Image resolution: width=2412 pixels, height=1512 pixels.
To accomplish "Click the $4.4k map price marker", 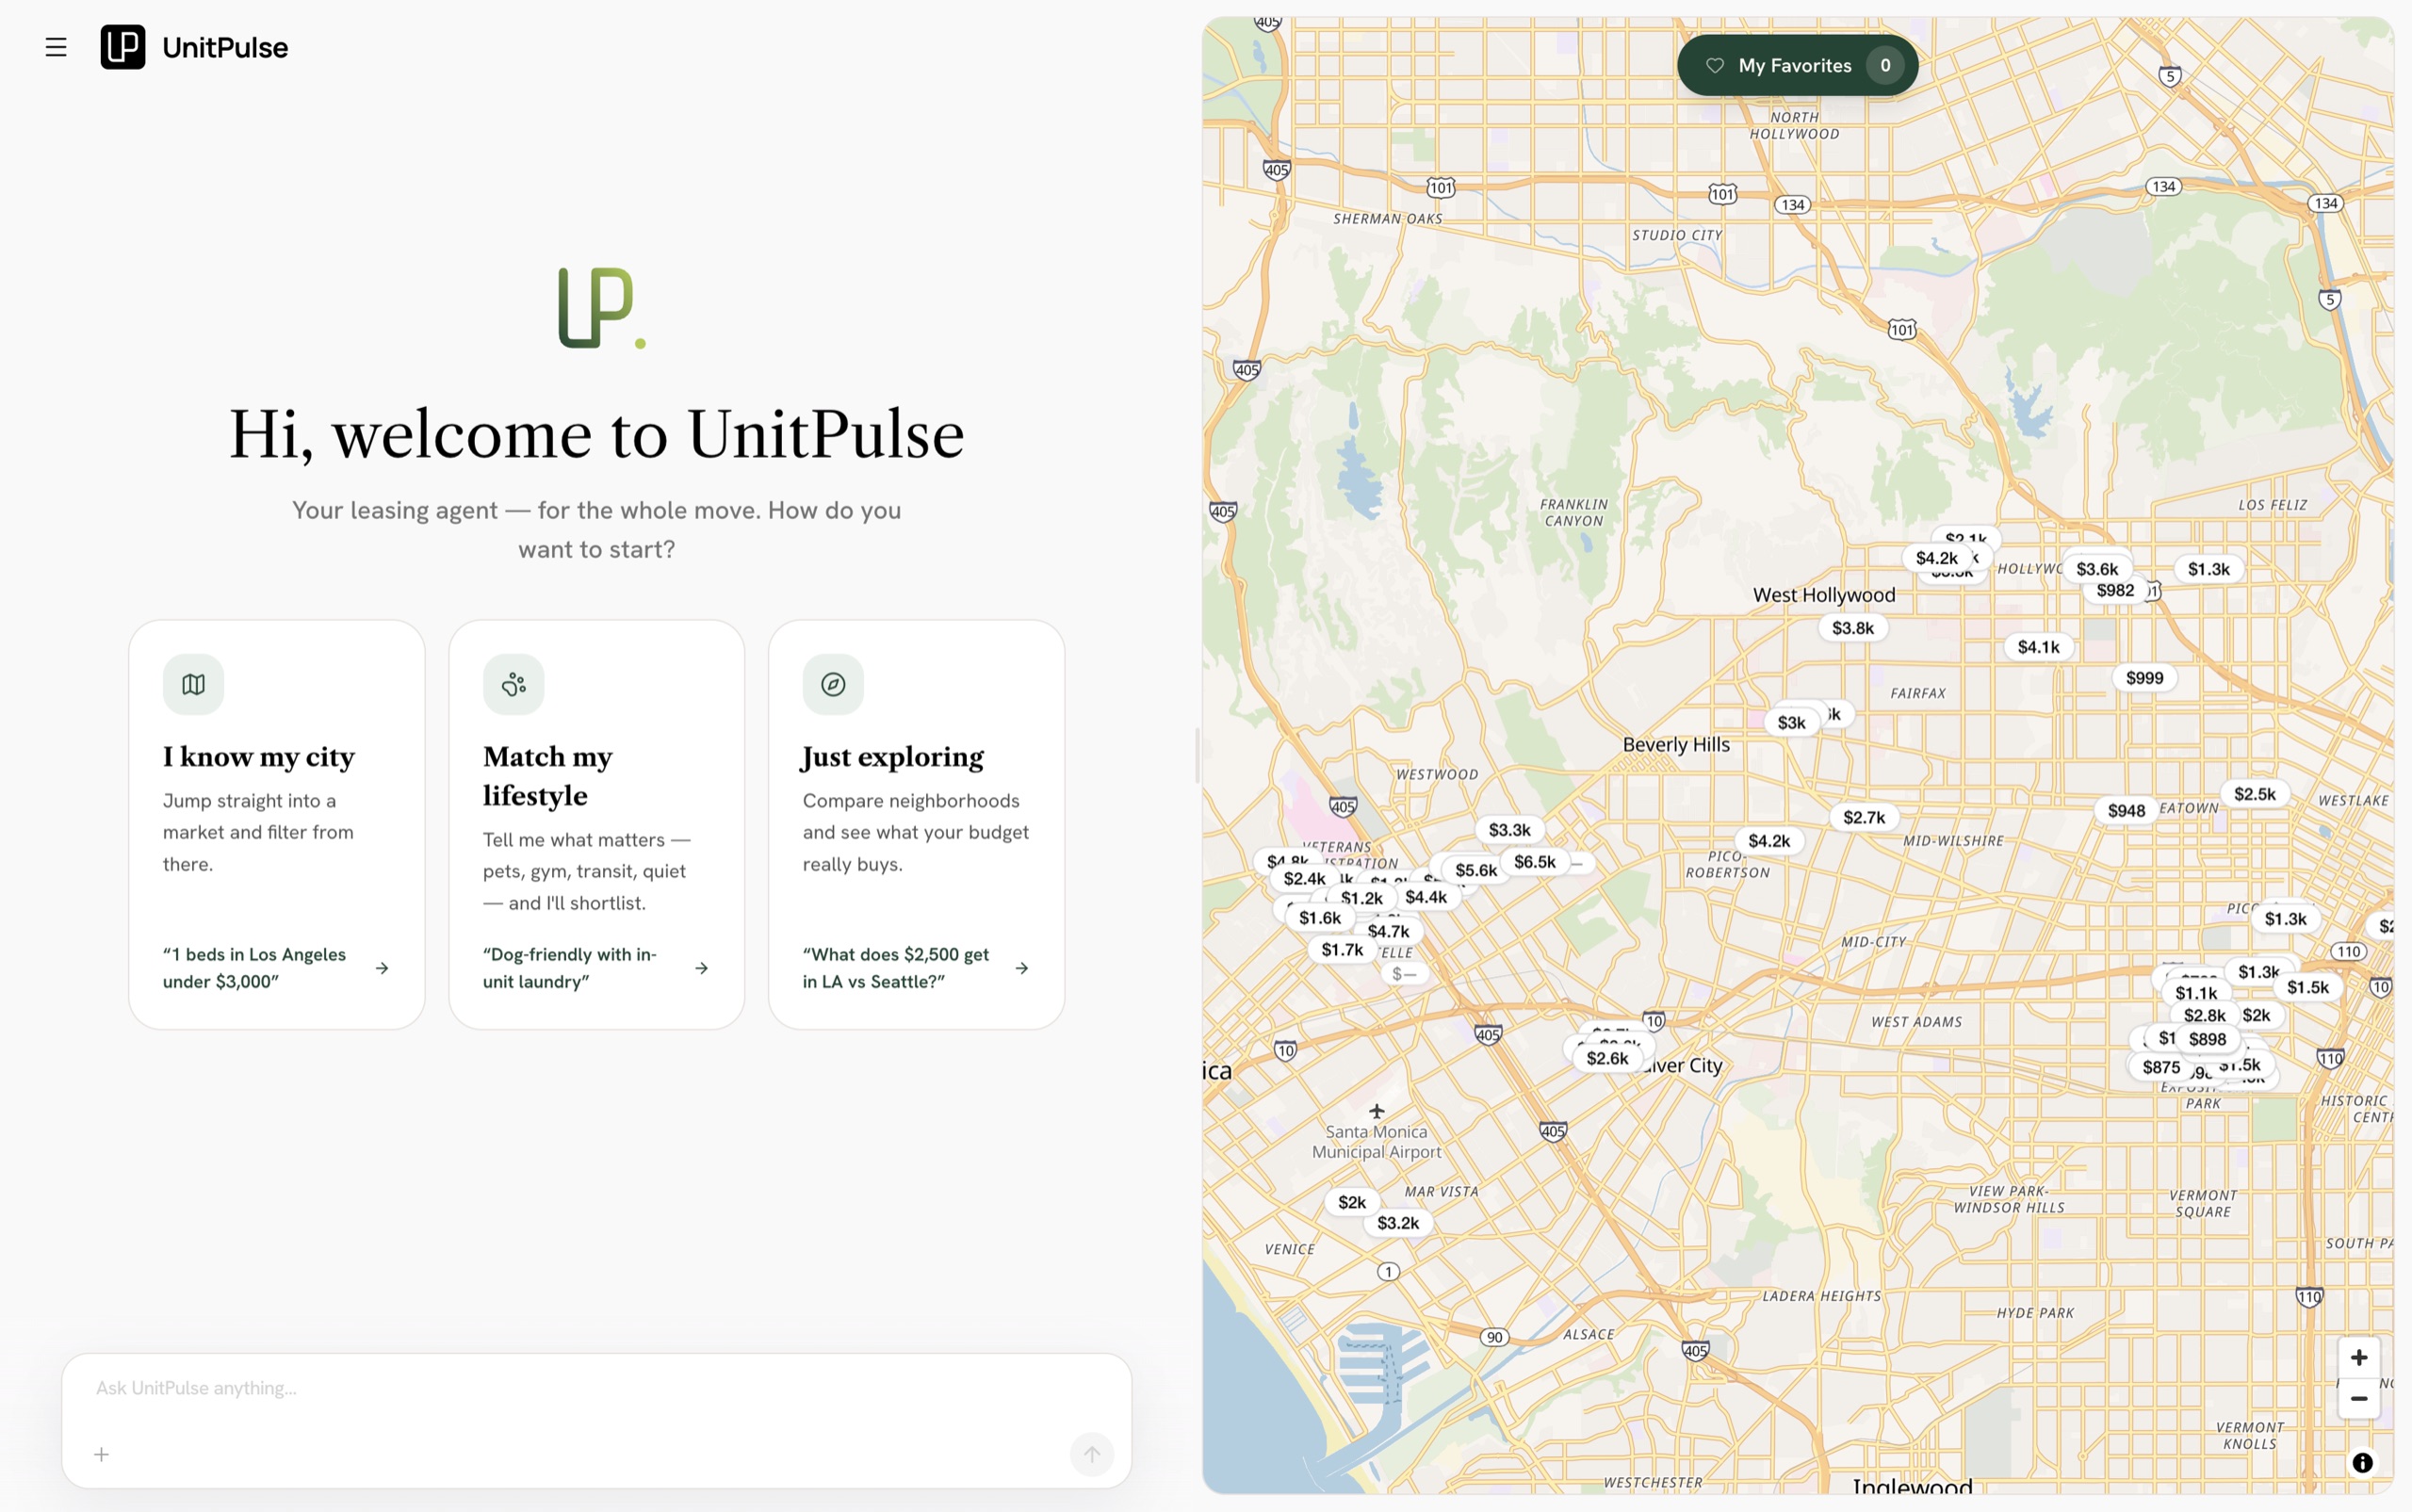I will 1426,897.
